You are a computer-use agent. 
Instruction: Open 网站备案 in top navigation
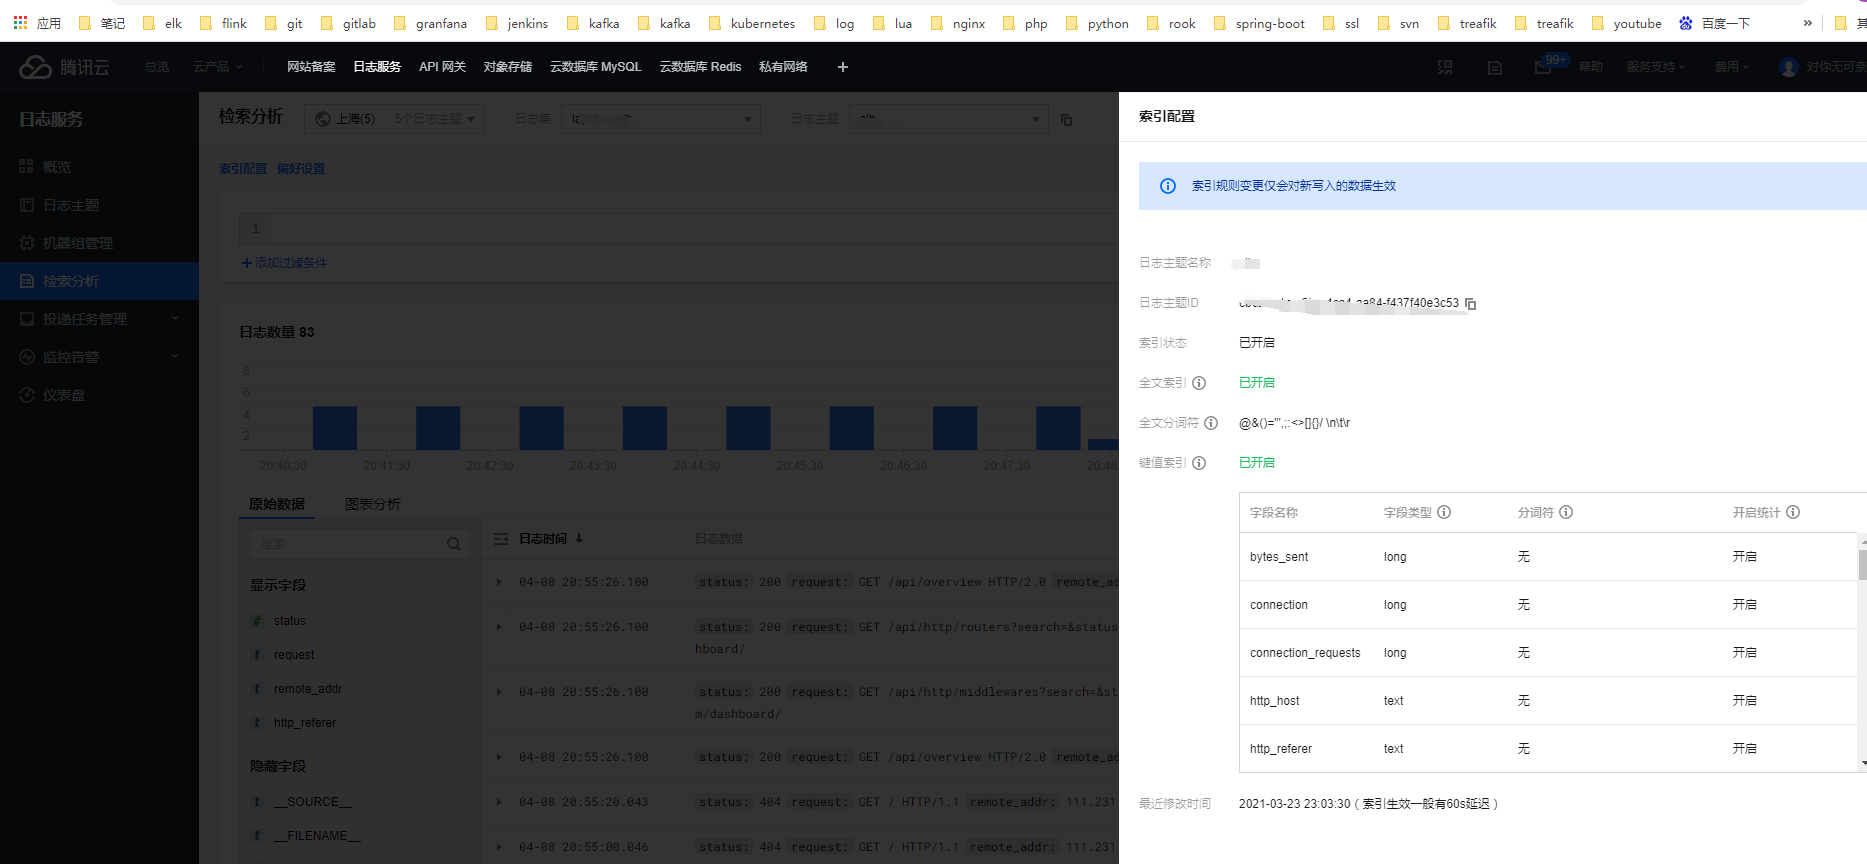point(311,67)
